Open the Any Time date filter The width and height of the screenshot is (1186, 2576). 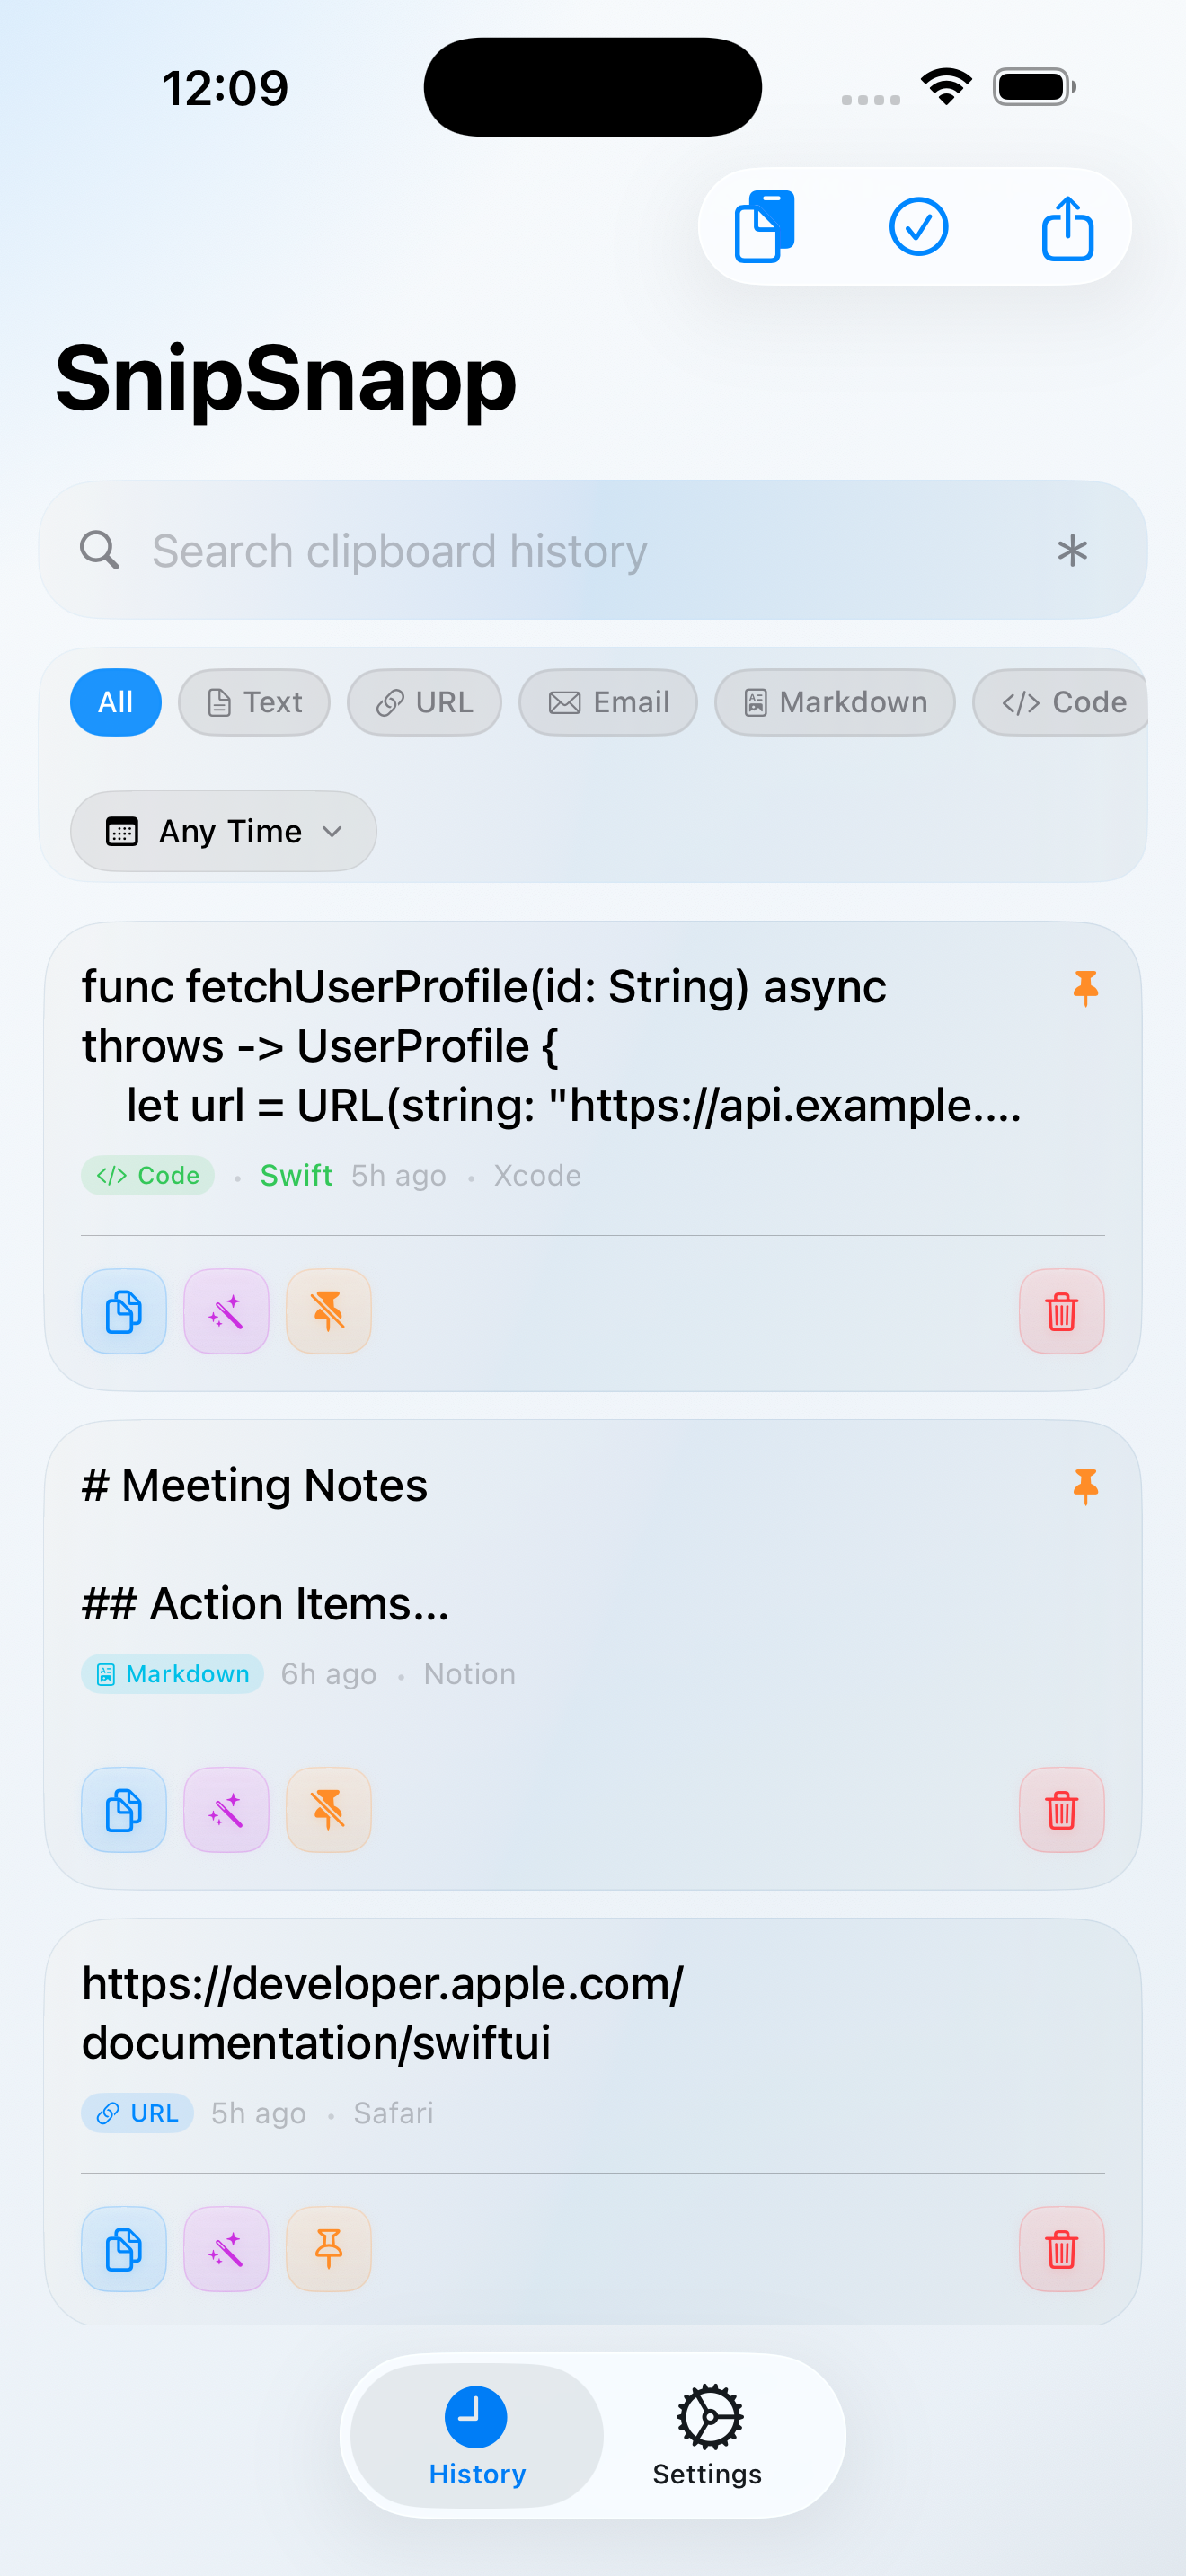[x=222, y=831]
